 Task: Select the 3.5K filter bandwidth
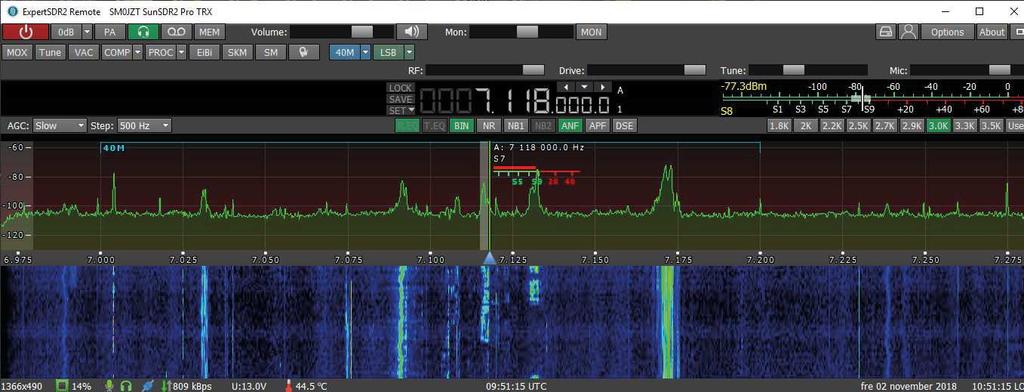991,125
